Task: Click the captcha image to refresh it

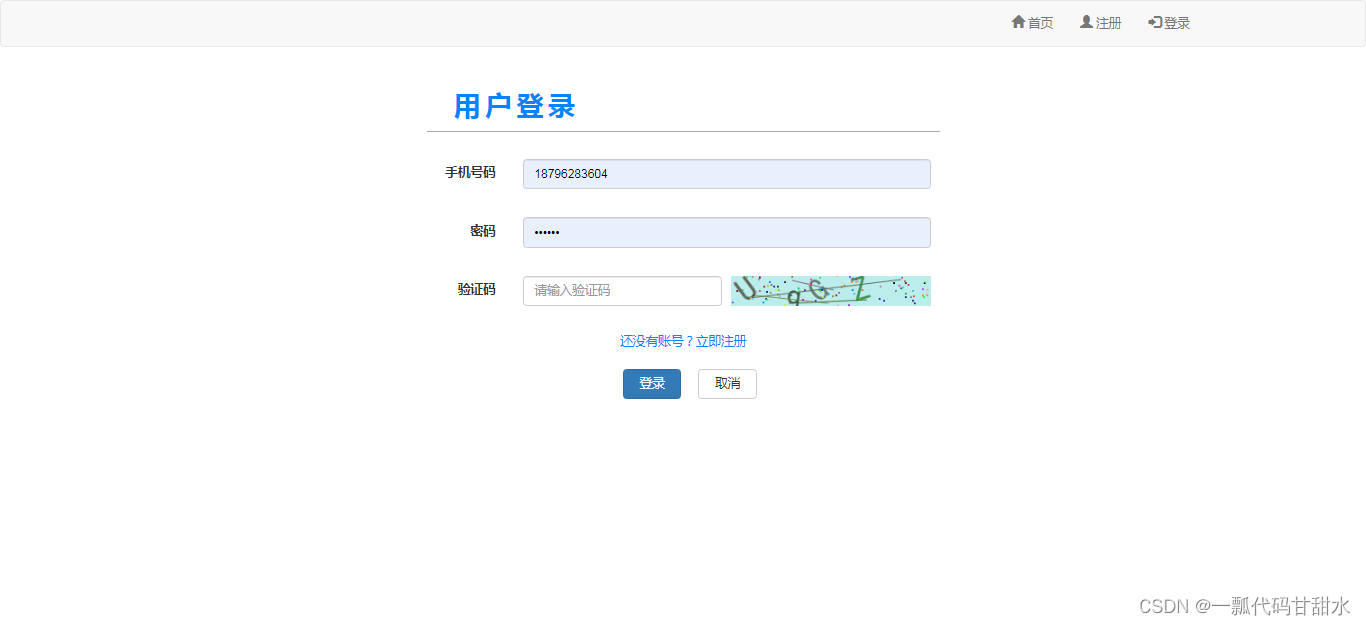Action: tap(831, 290)
